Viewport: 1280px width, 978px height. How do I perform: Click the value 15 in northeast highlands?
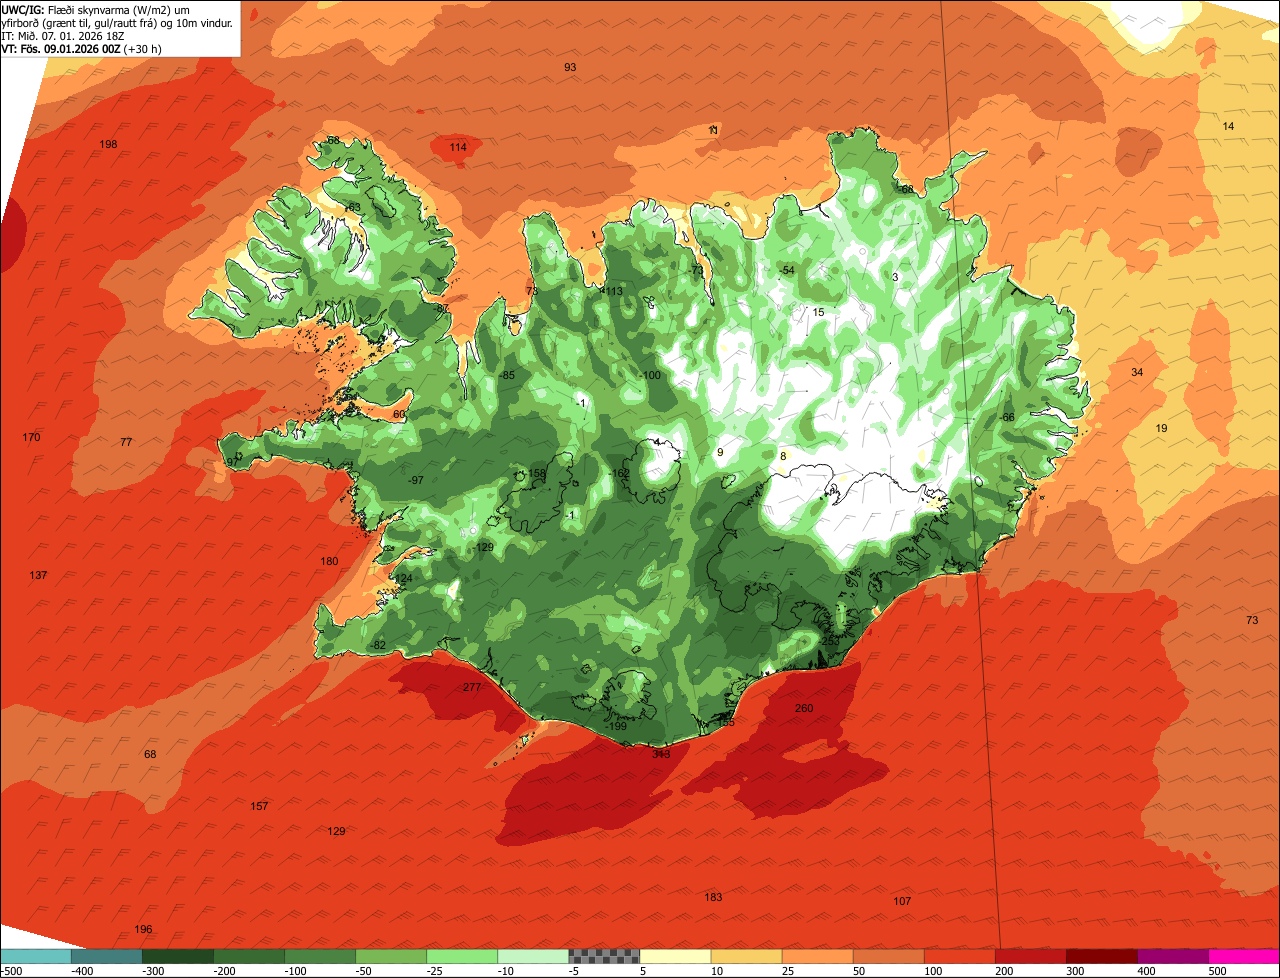coord(818,312)
